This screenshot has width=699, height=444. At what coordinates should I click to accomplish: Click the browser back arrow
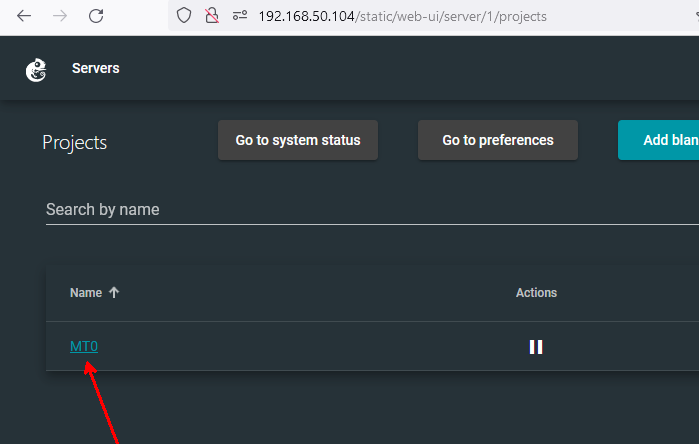coord(24,16)
